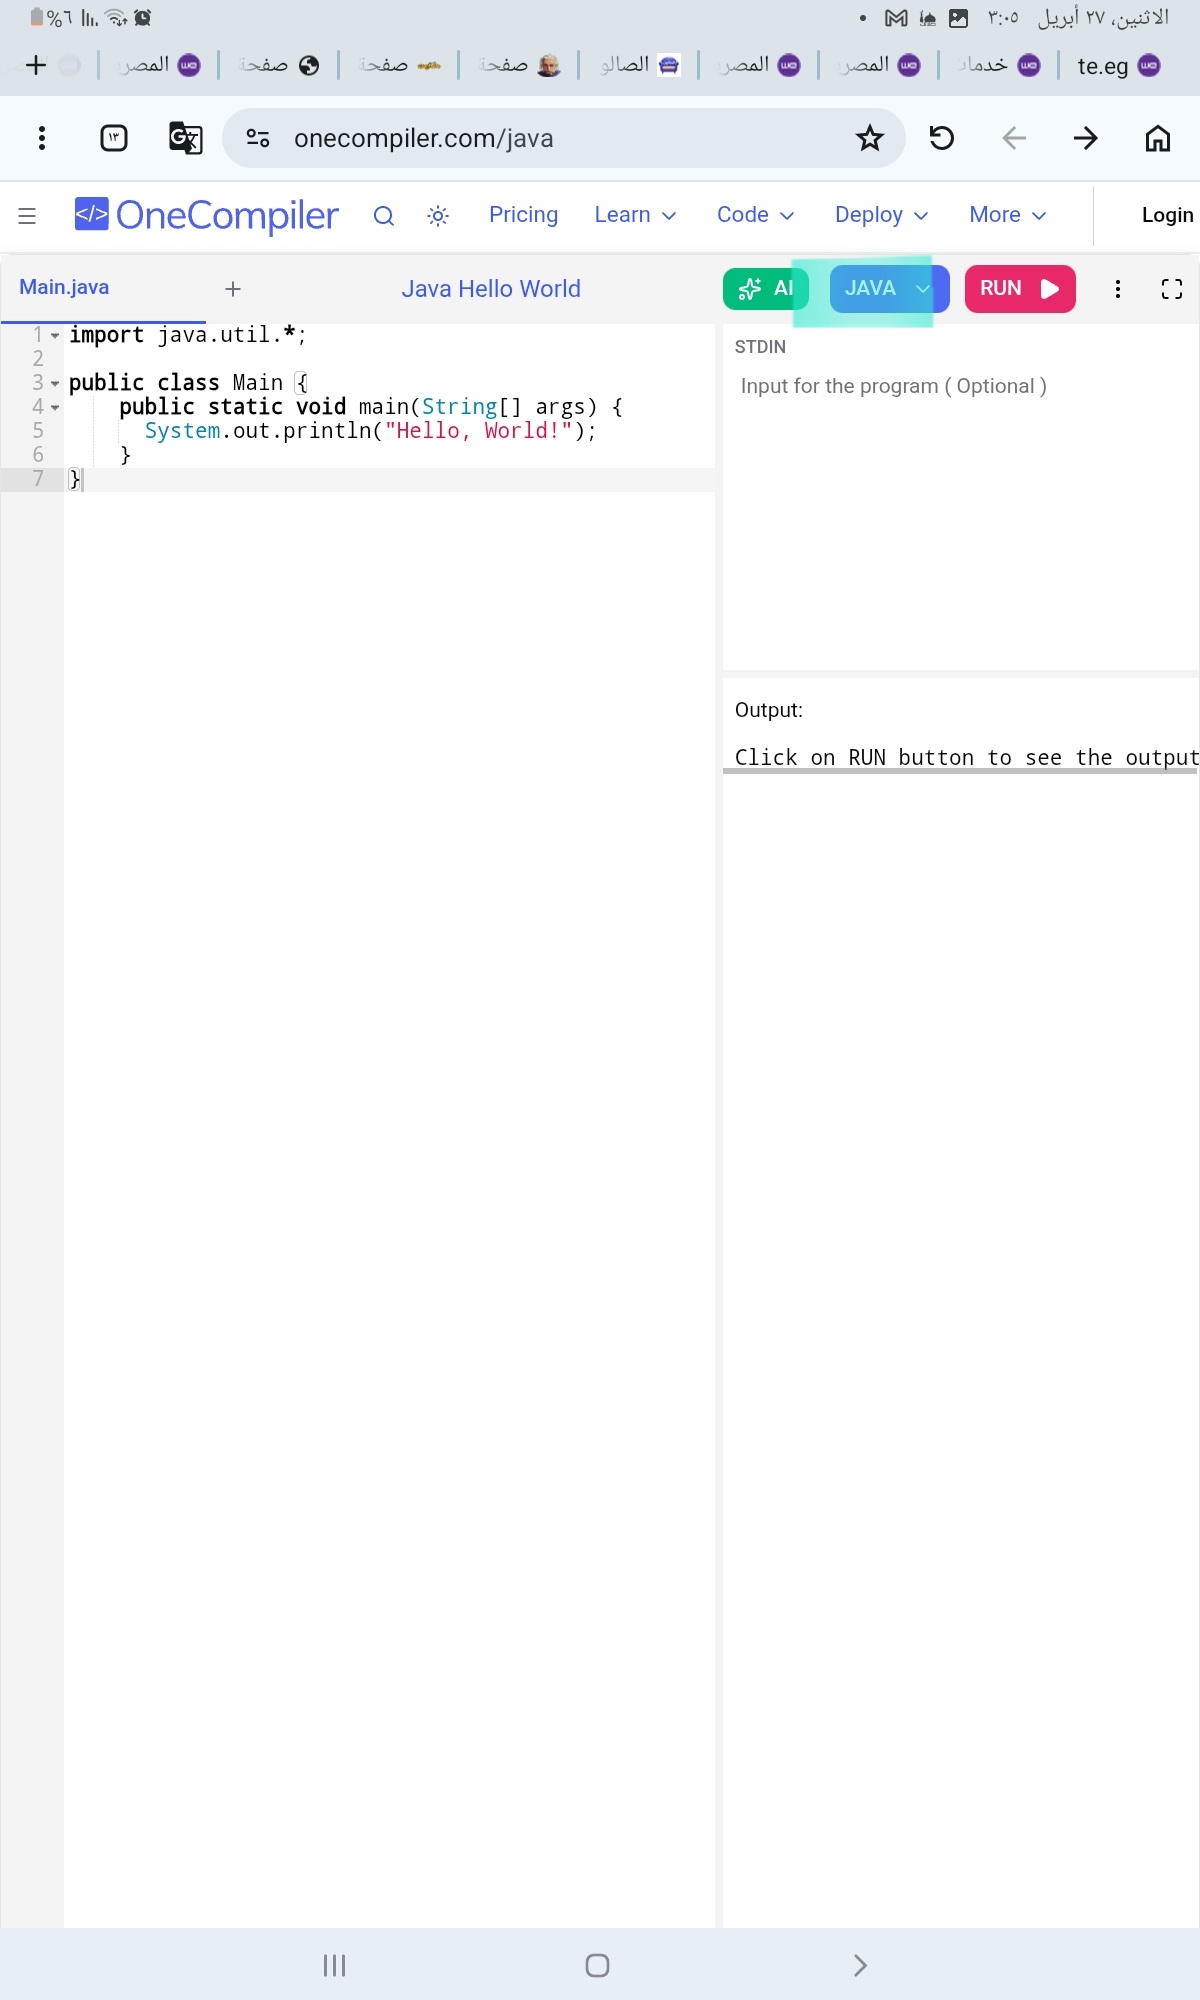The width and height of the screenshot is (1200, 2000).
Task: Switch to the الصالو browser tab
Action: 640,65
